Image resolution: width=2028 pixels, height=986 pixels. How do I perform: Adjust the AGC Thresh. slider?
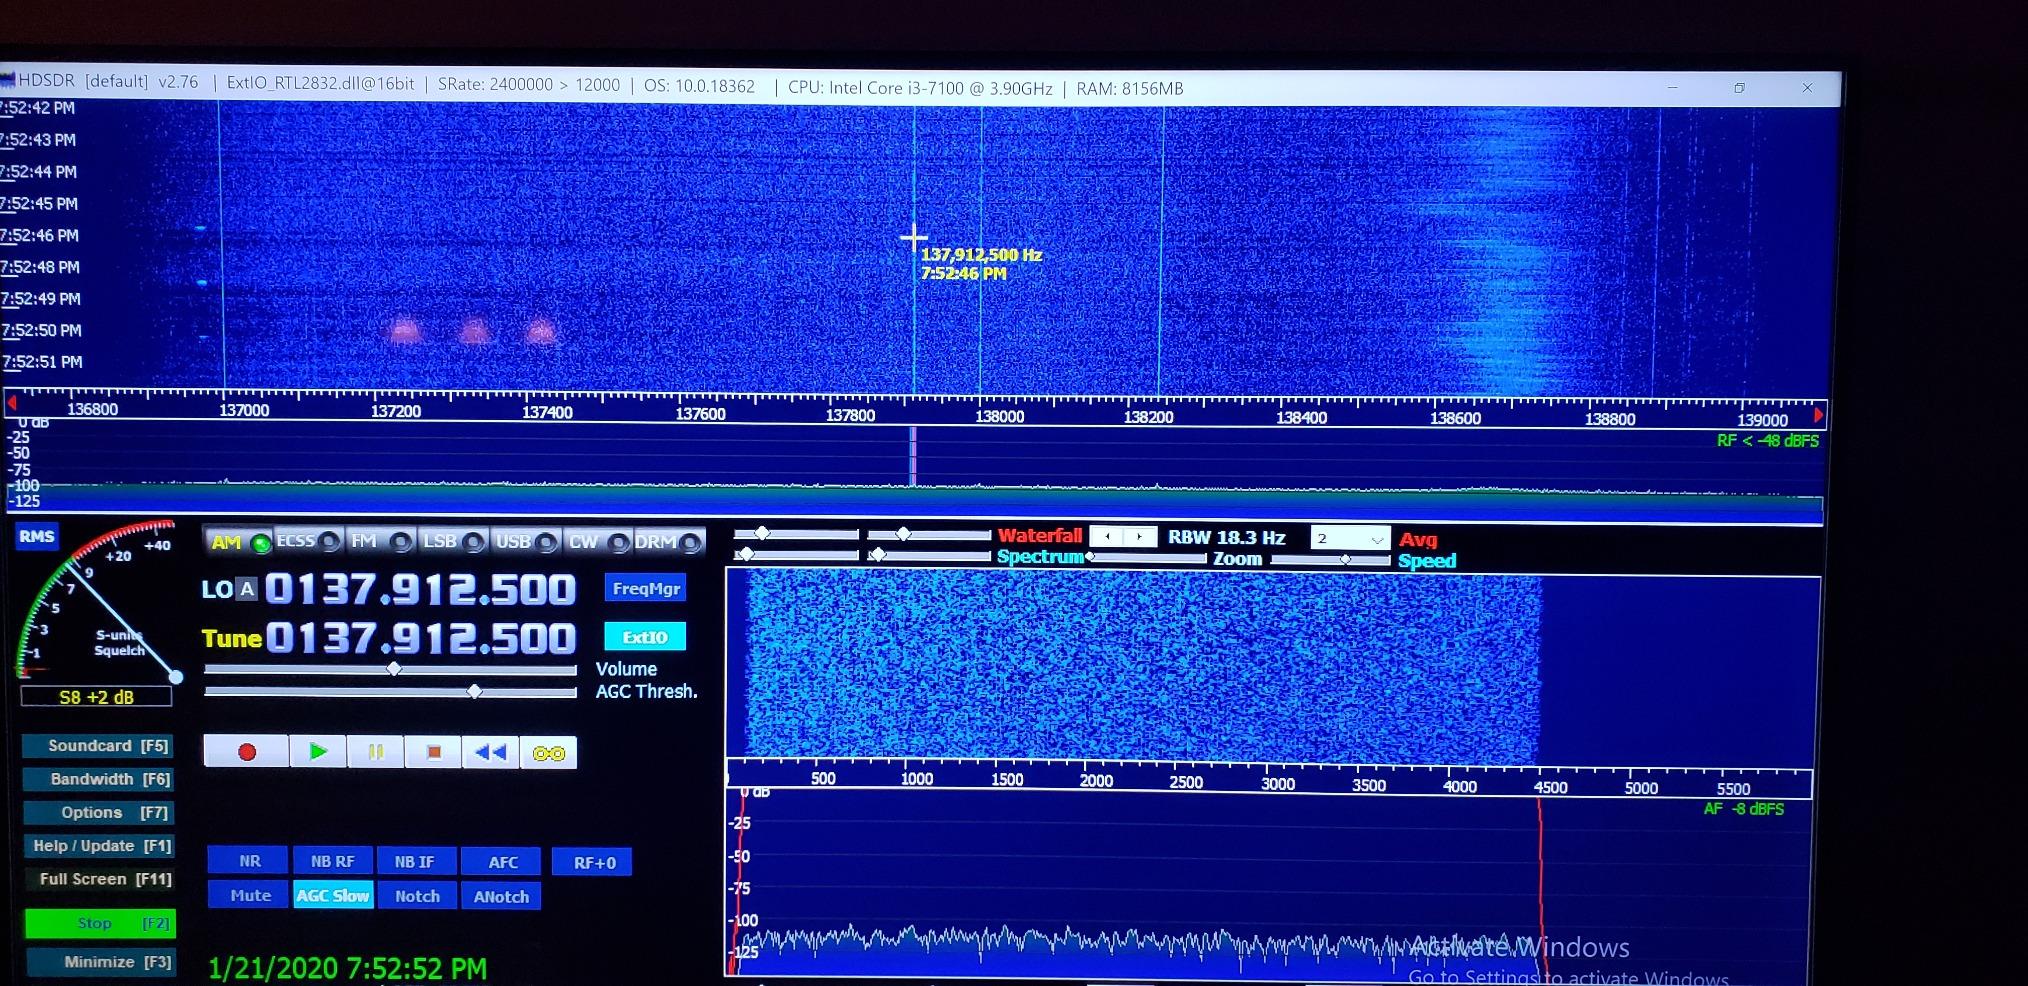(390, 691)
